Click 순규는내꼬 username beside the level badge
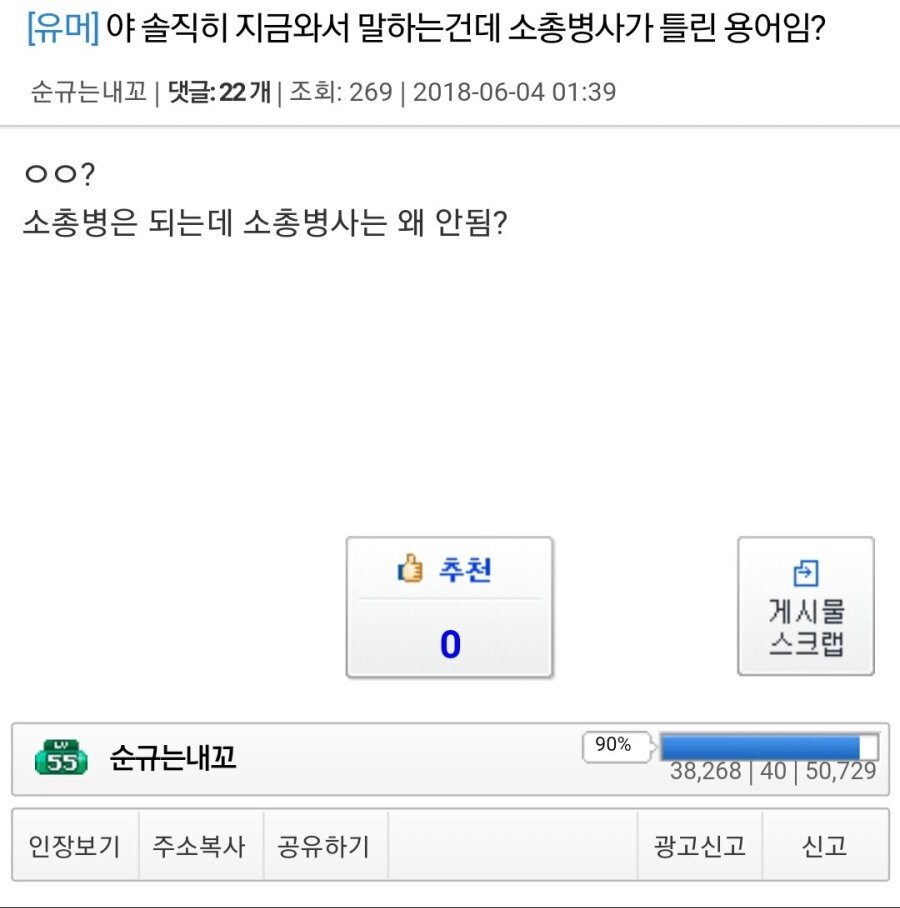This screenshot has height=908, width=900. [173, 759]
